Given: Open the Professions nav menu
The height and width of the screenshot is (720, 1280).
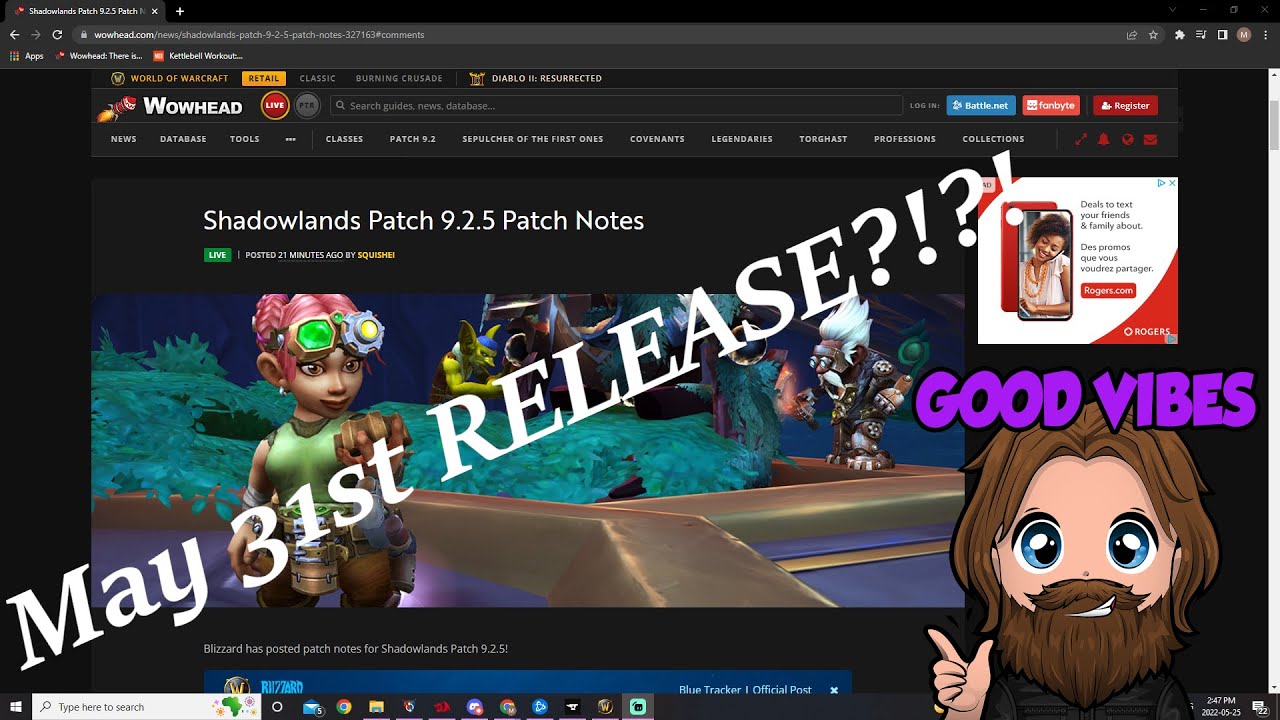Looking at the screenshot, I should coord(905,139).
